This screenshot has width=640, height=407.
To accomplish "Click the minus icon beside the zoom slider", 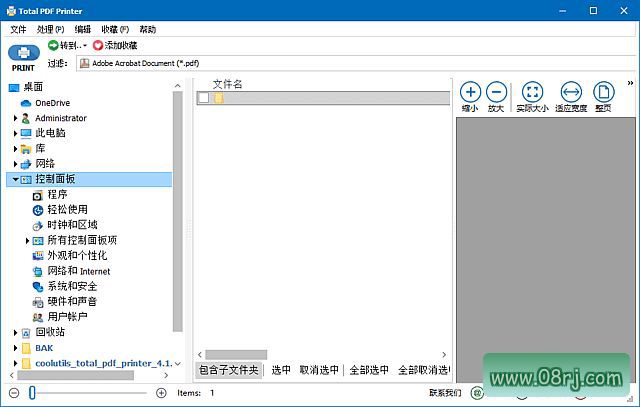I will pyautogui.click(x=14, y=393).
